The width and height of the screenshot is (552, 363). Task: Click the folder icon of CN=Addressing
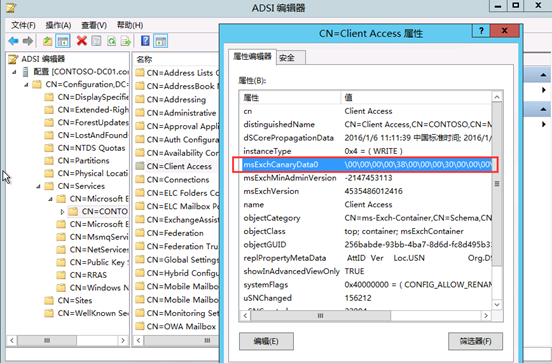point(140,99)
